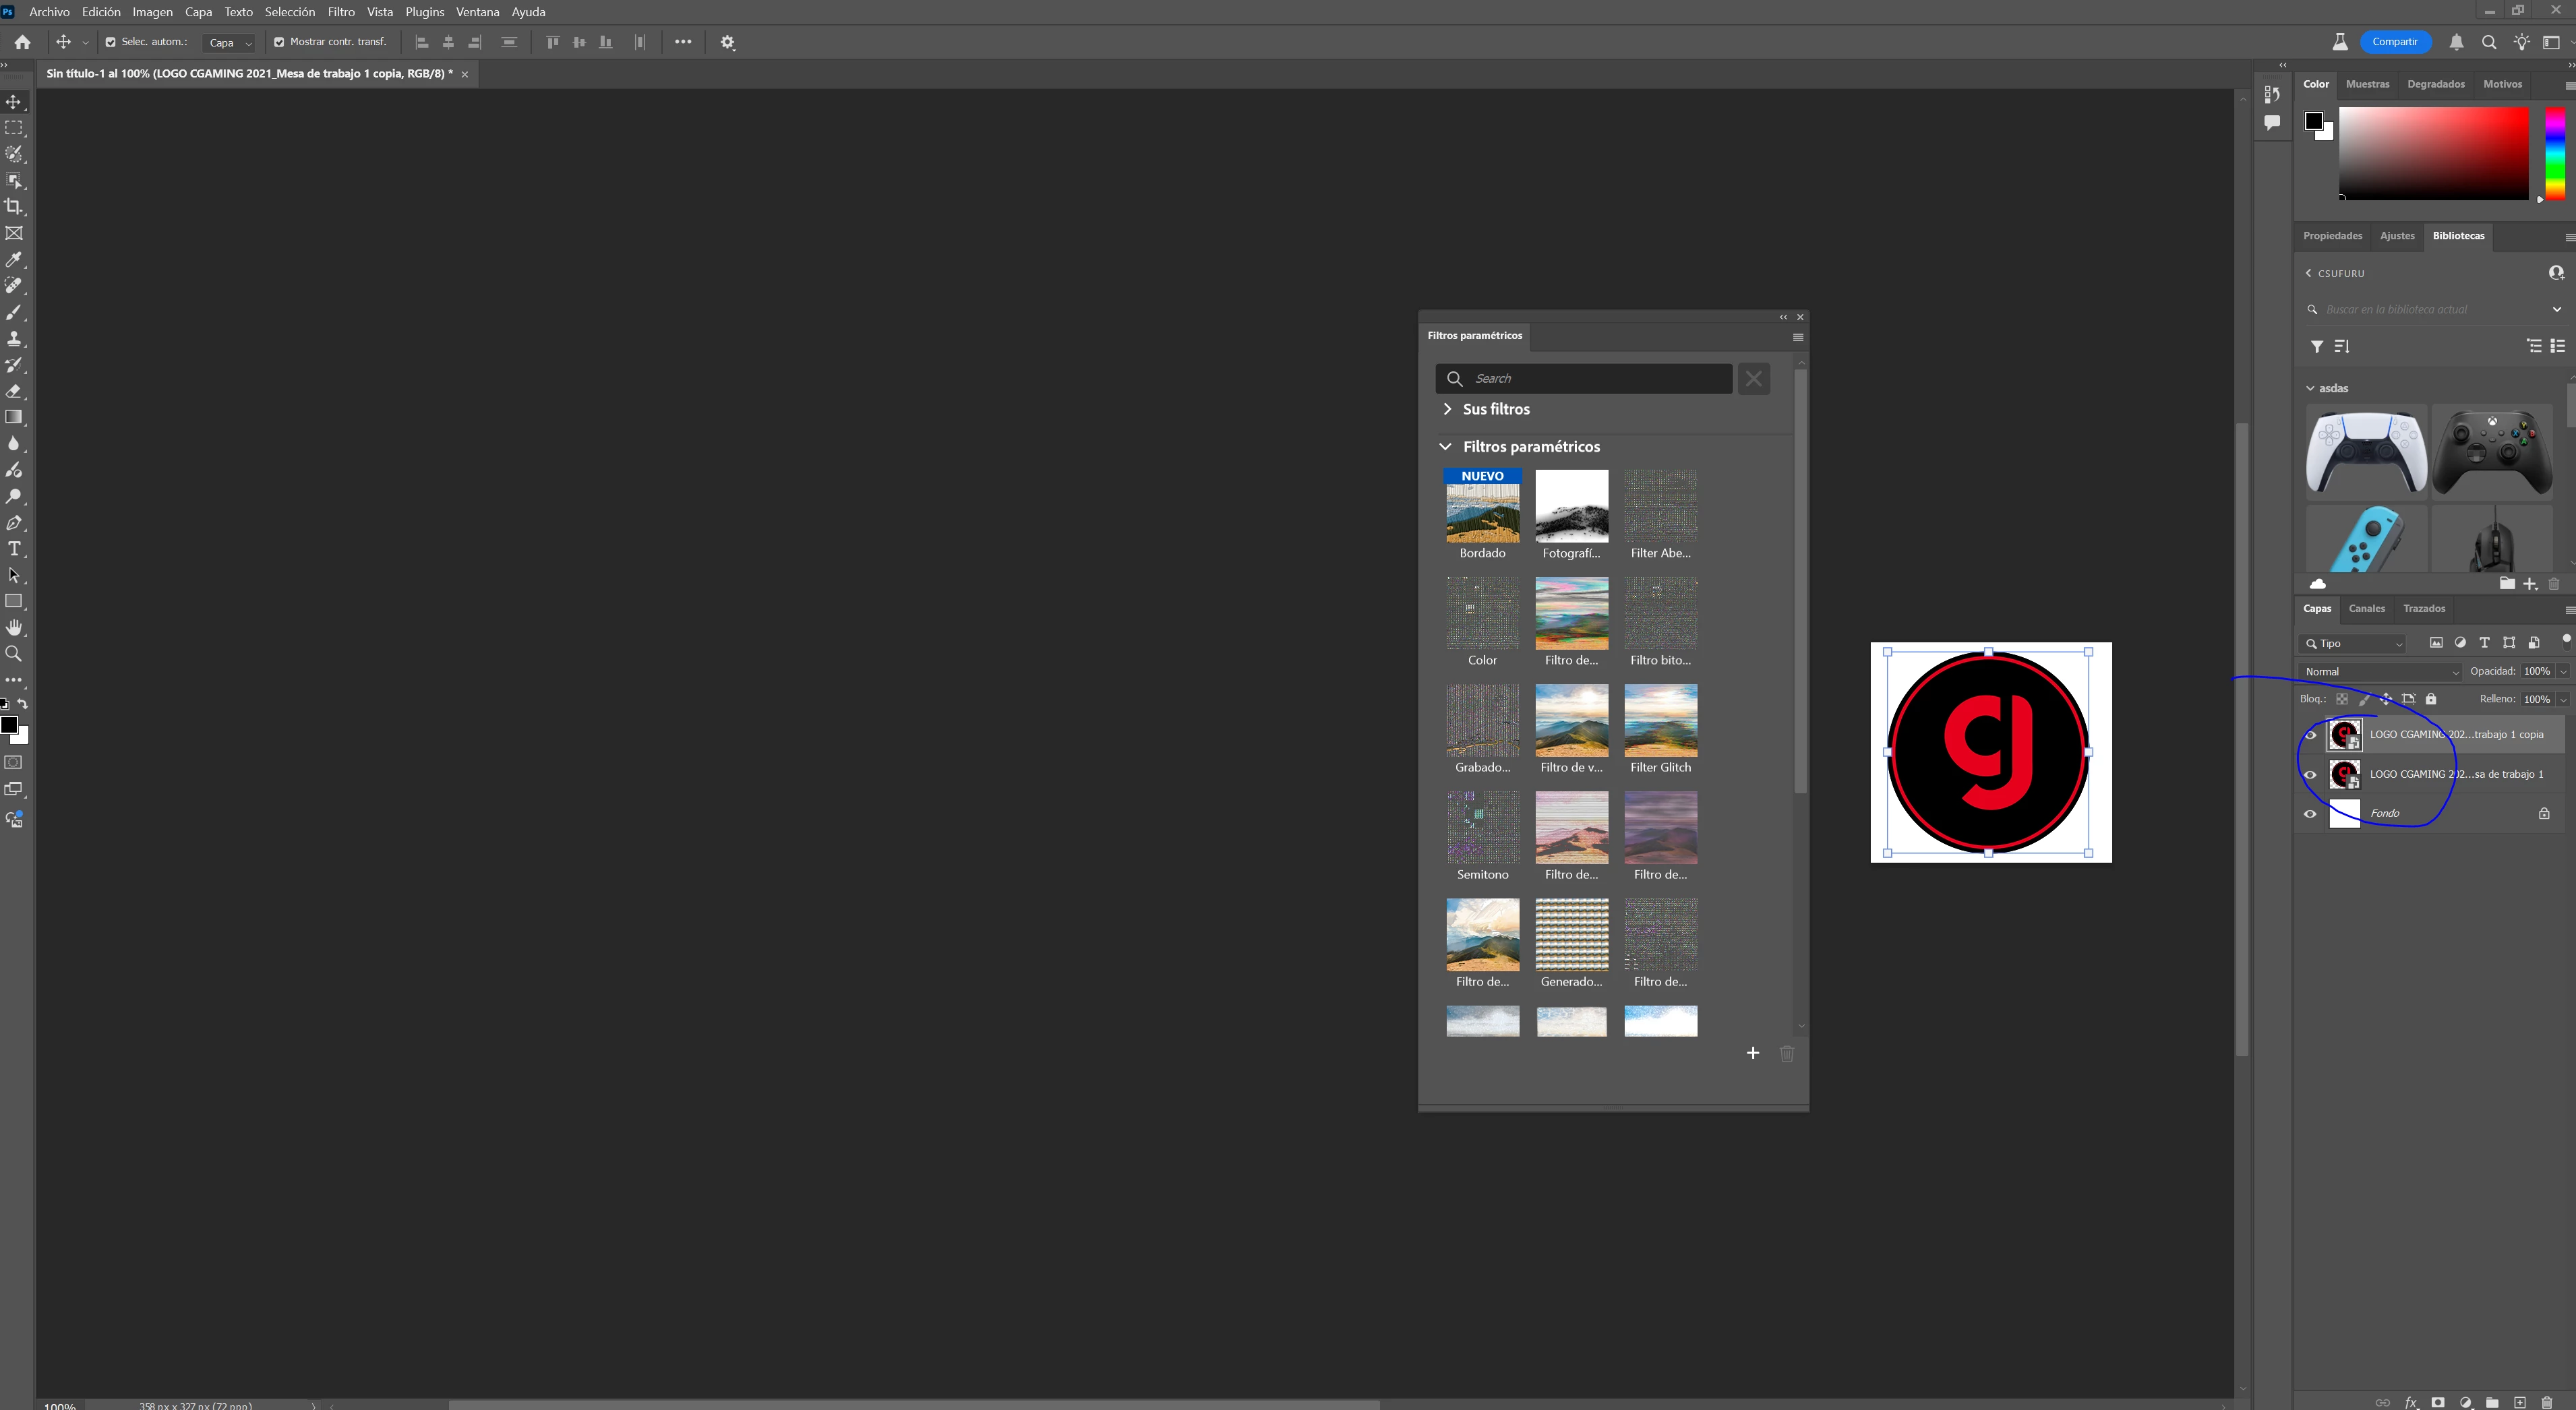Hide the Fondo layer

[2310, 814]
